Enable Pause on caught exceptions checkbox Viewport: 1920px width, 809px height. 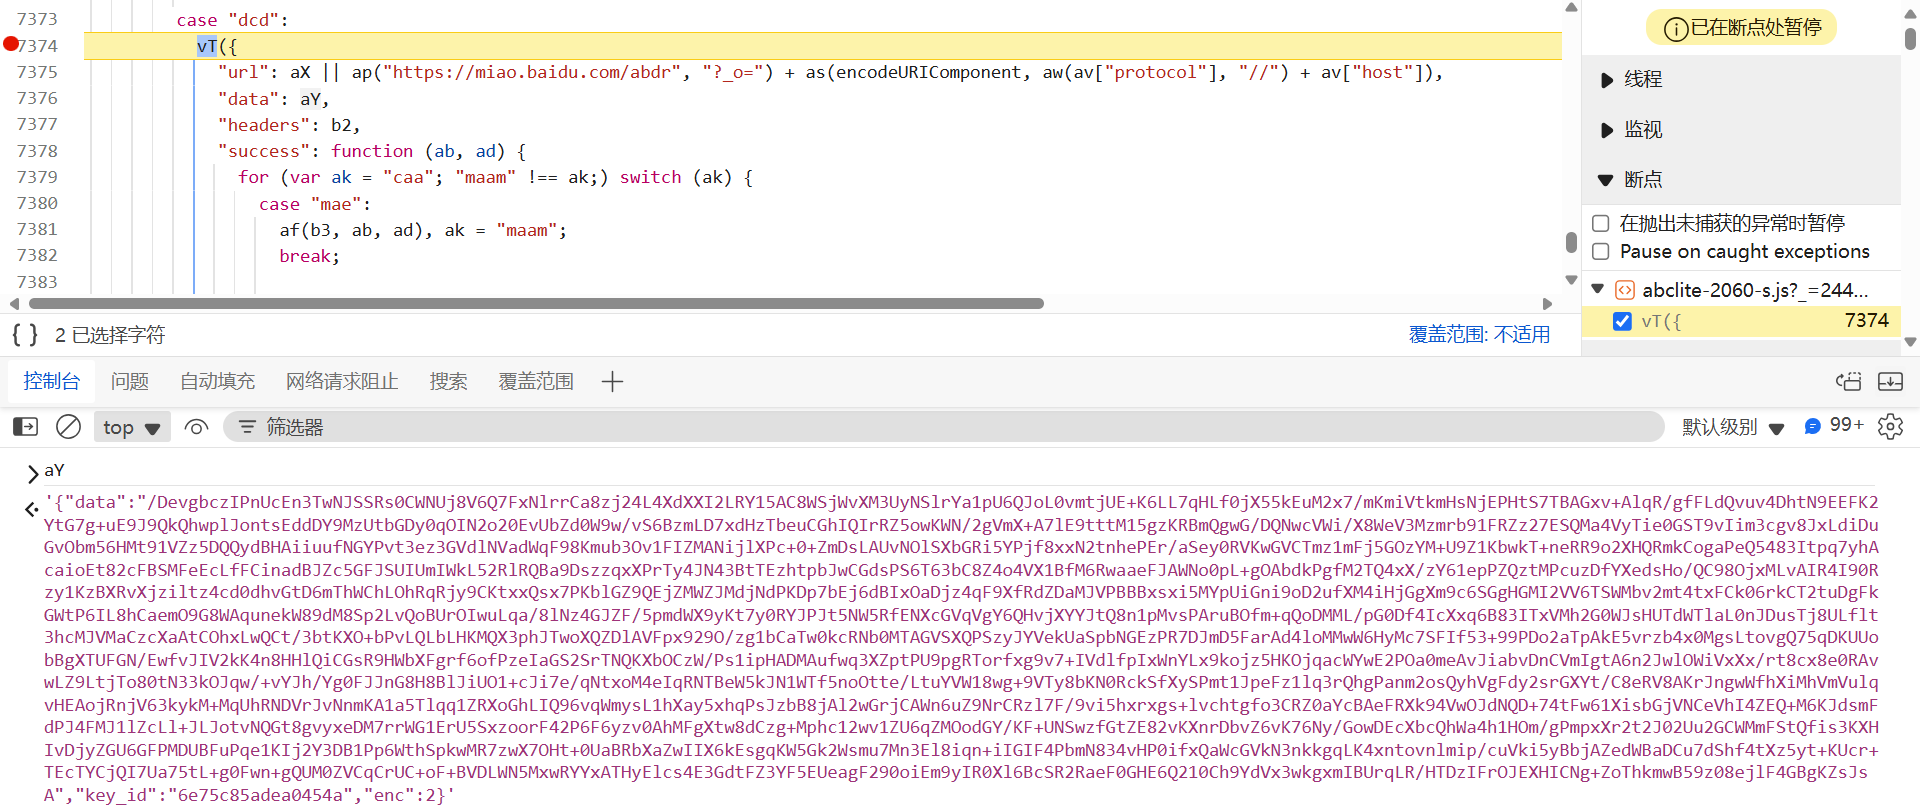[1601, 251]
